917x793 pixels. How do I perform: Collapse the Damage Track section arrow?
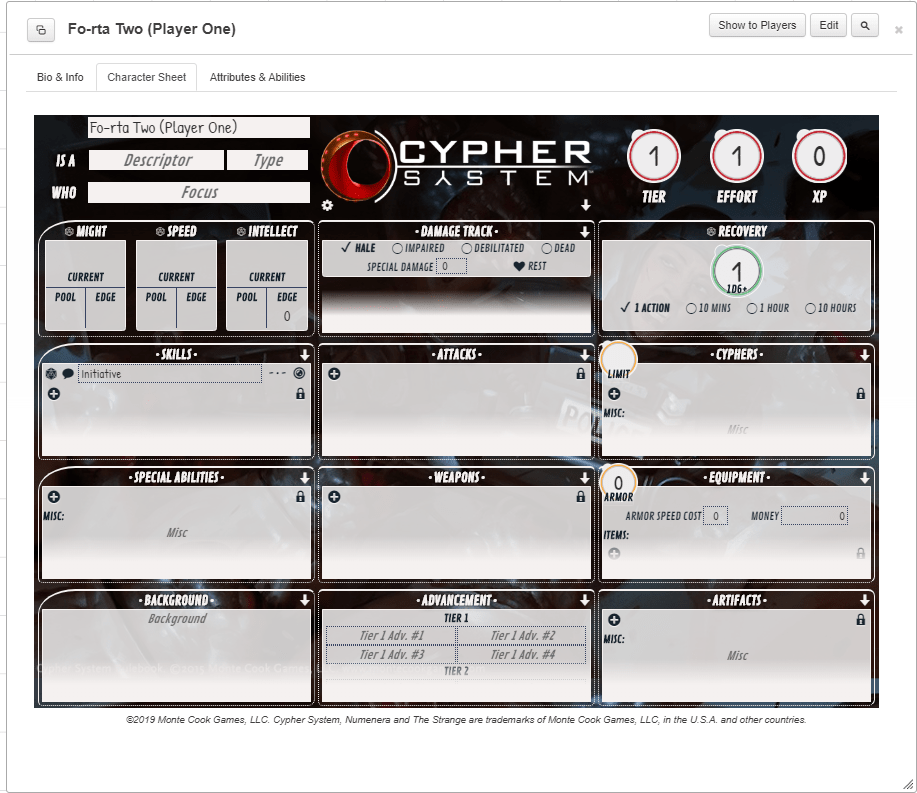585,232
